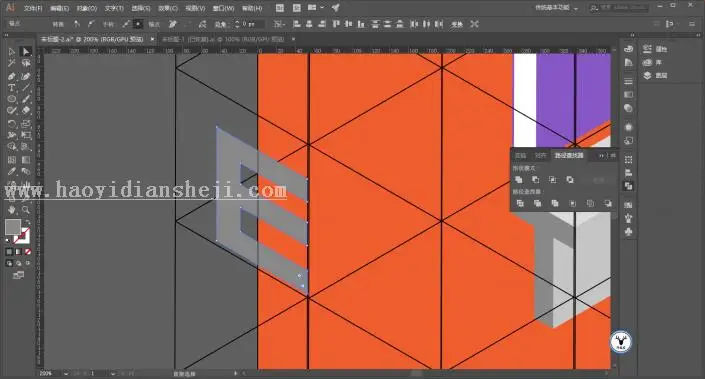Apply Divide in the Pathfinders row
Image resolution: width=705 pixels, height=379 pixels.
[520, 204]
